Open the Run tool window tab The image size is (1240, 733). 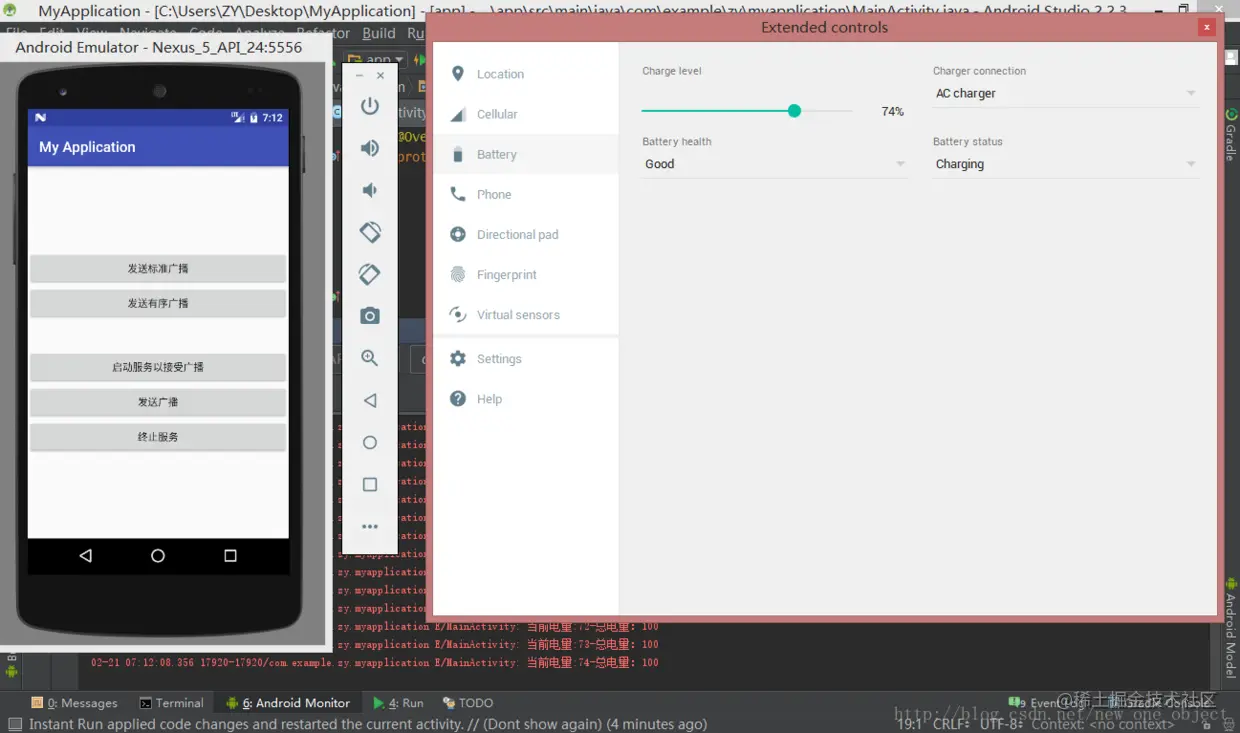coord(398,703)
